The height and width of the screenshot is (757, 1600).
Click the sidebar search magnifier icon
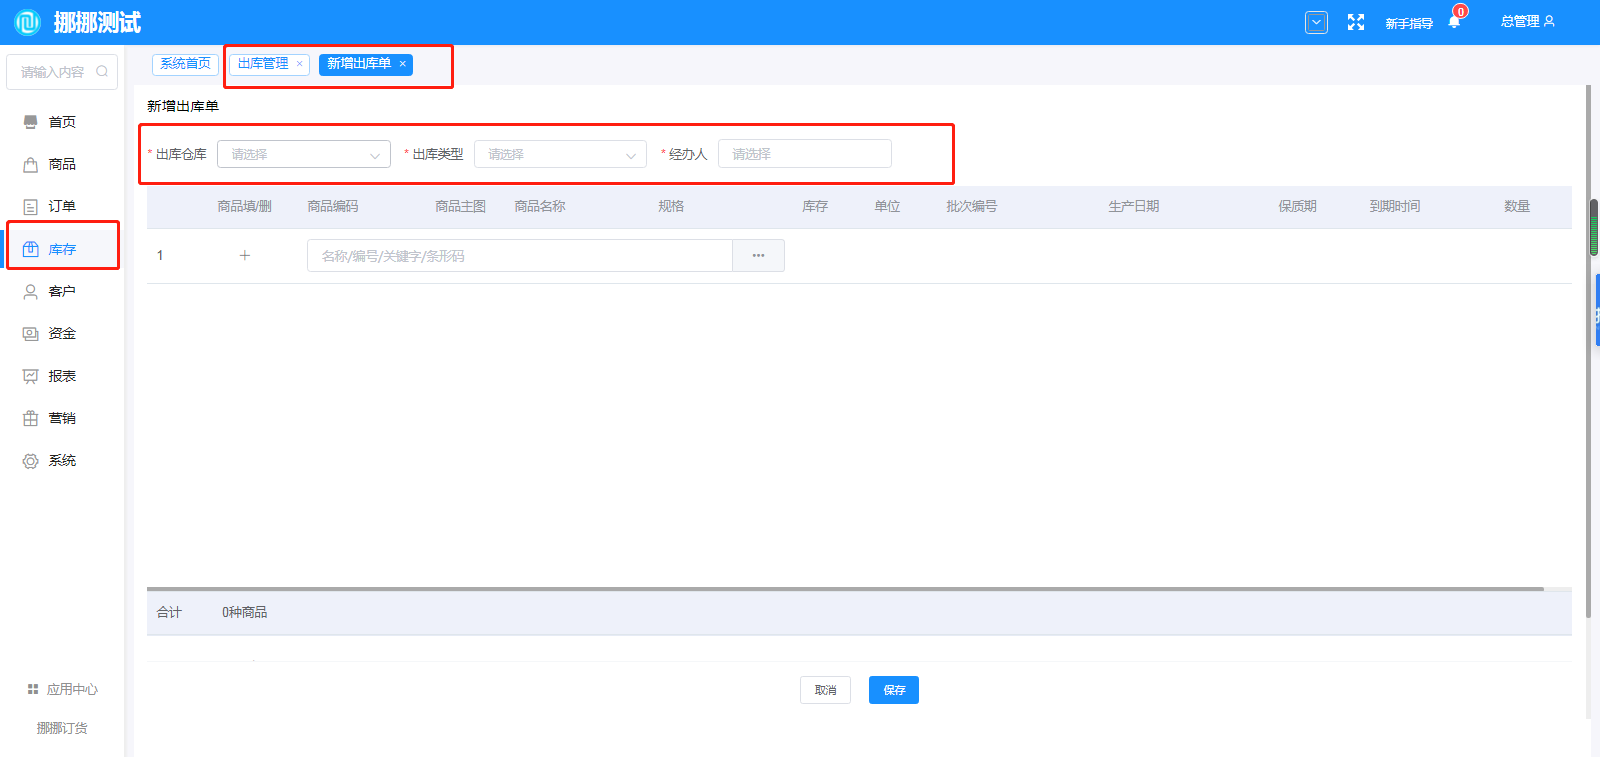coord(102,71)
